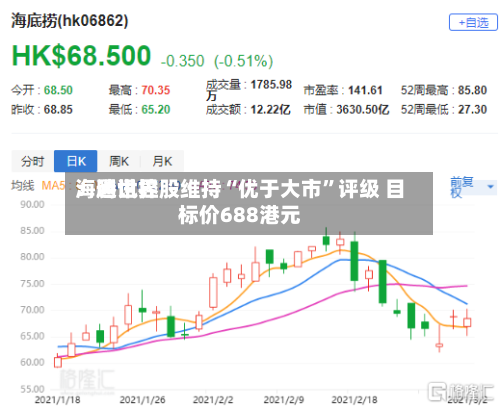The width and height of the screenshot is (500, 408).
Task: Click the 60.00 price axis label
Action: click(x=32, y=362)
